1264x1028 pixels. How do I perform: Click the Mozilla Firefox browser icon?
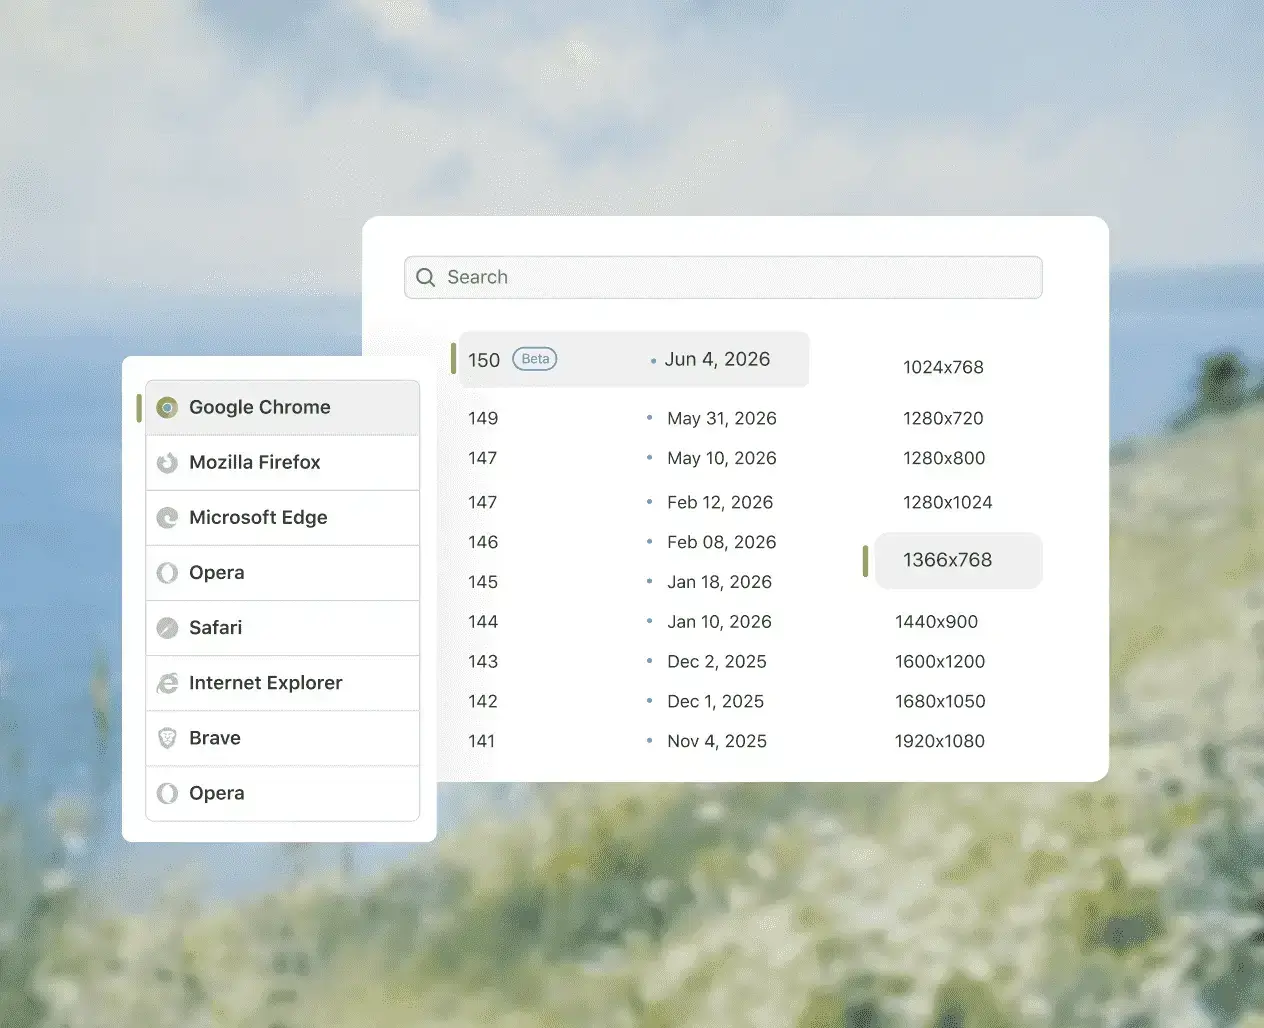click(x=167, y=462)
